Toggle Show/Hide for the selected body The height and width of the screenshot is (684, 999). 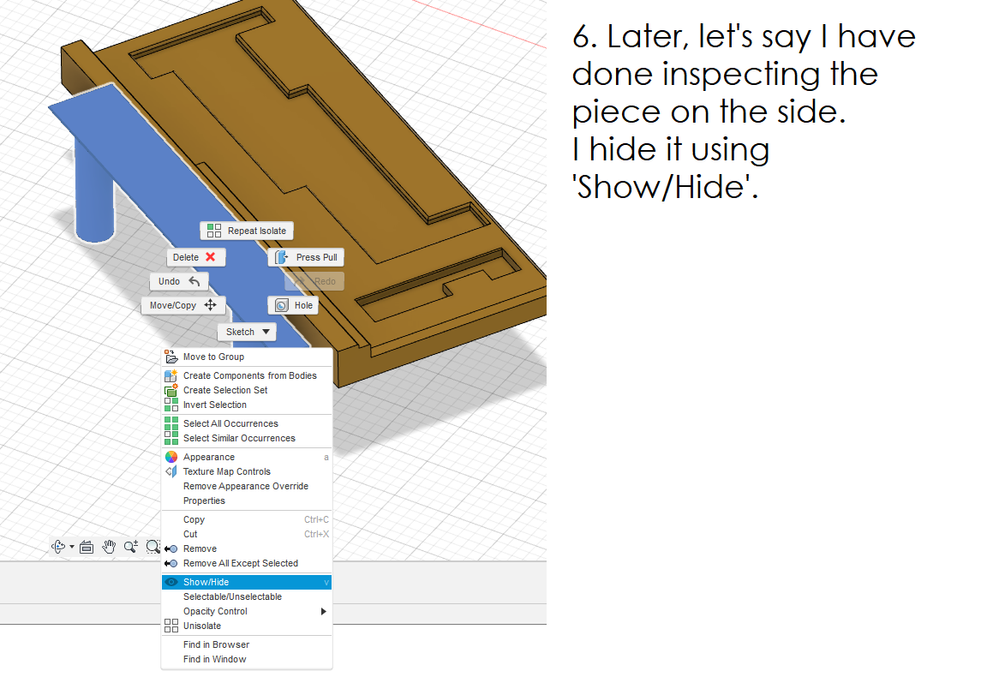(x=247, y=582)
